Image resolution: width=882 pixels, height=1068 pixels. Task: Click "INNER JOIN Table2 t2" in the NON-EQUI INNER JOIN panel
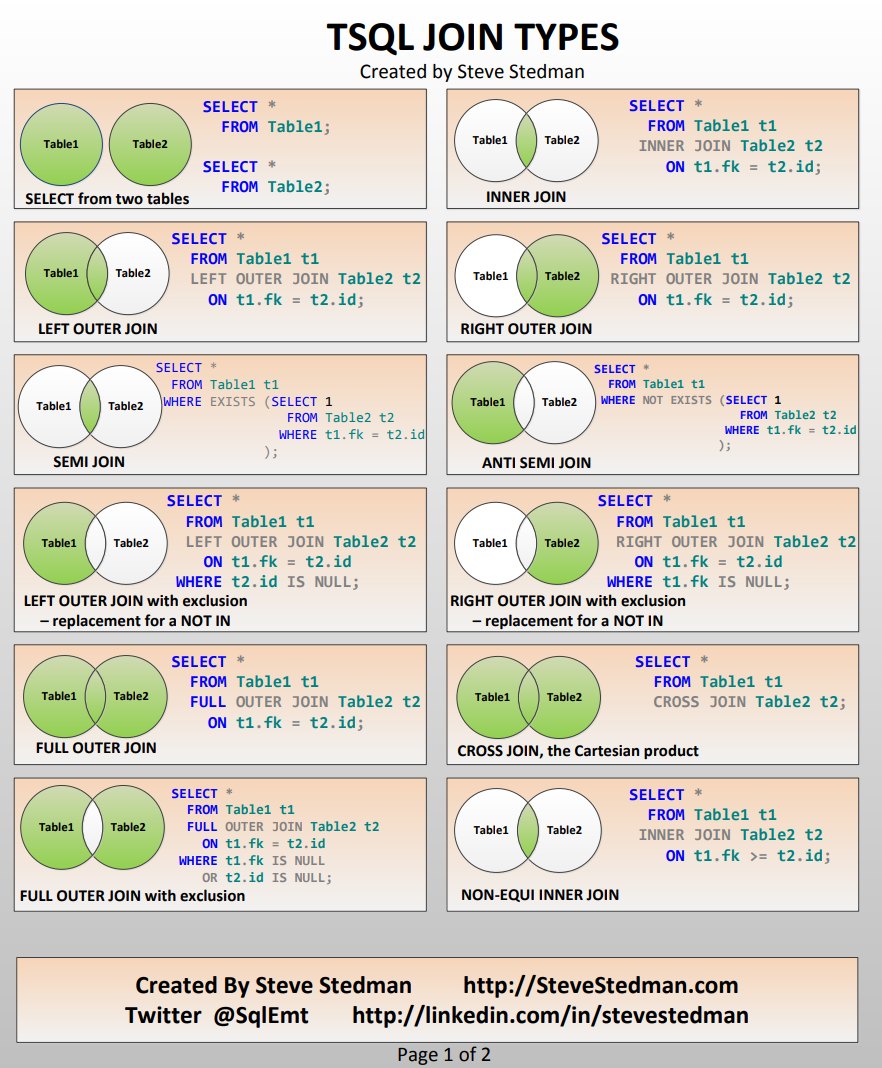730,835
